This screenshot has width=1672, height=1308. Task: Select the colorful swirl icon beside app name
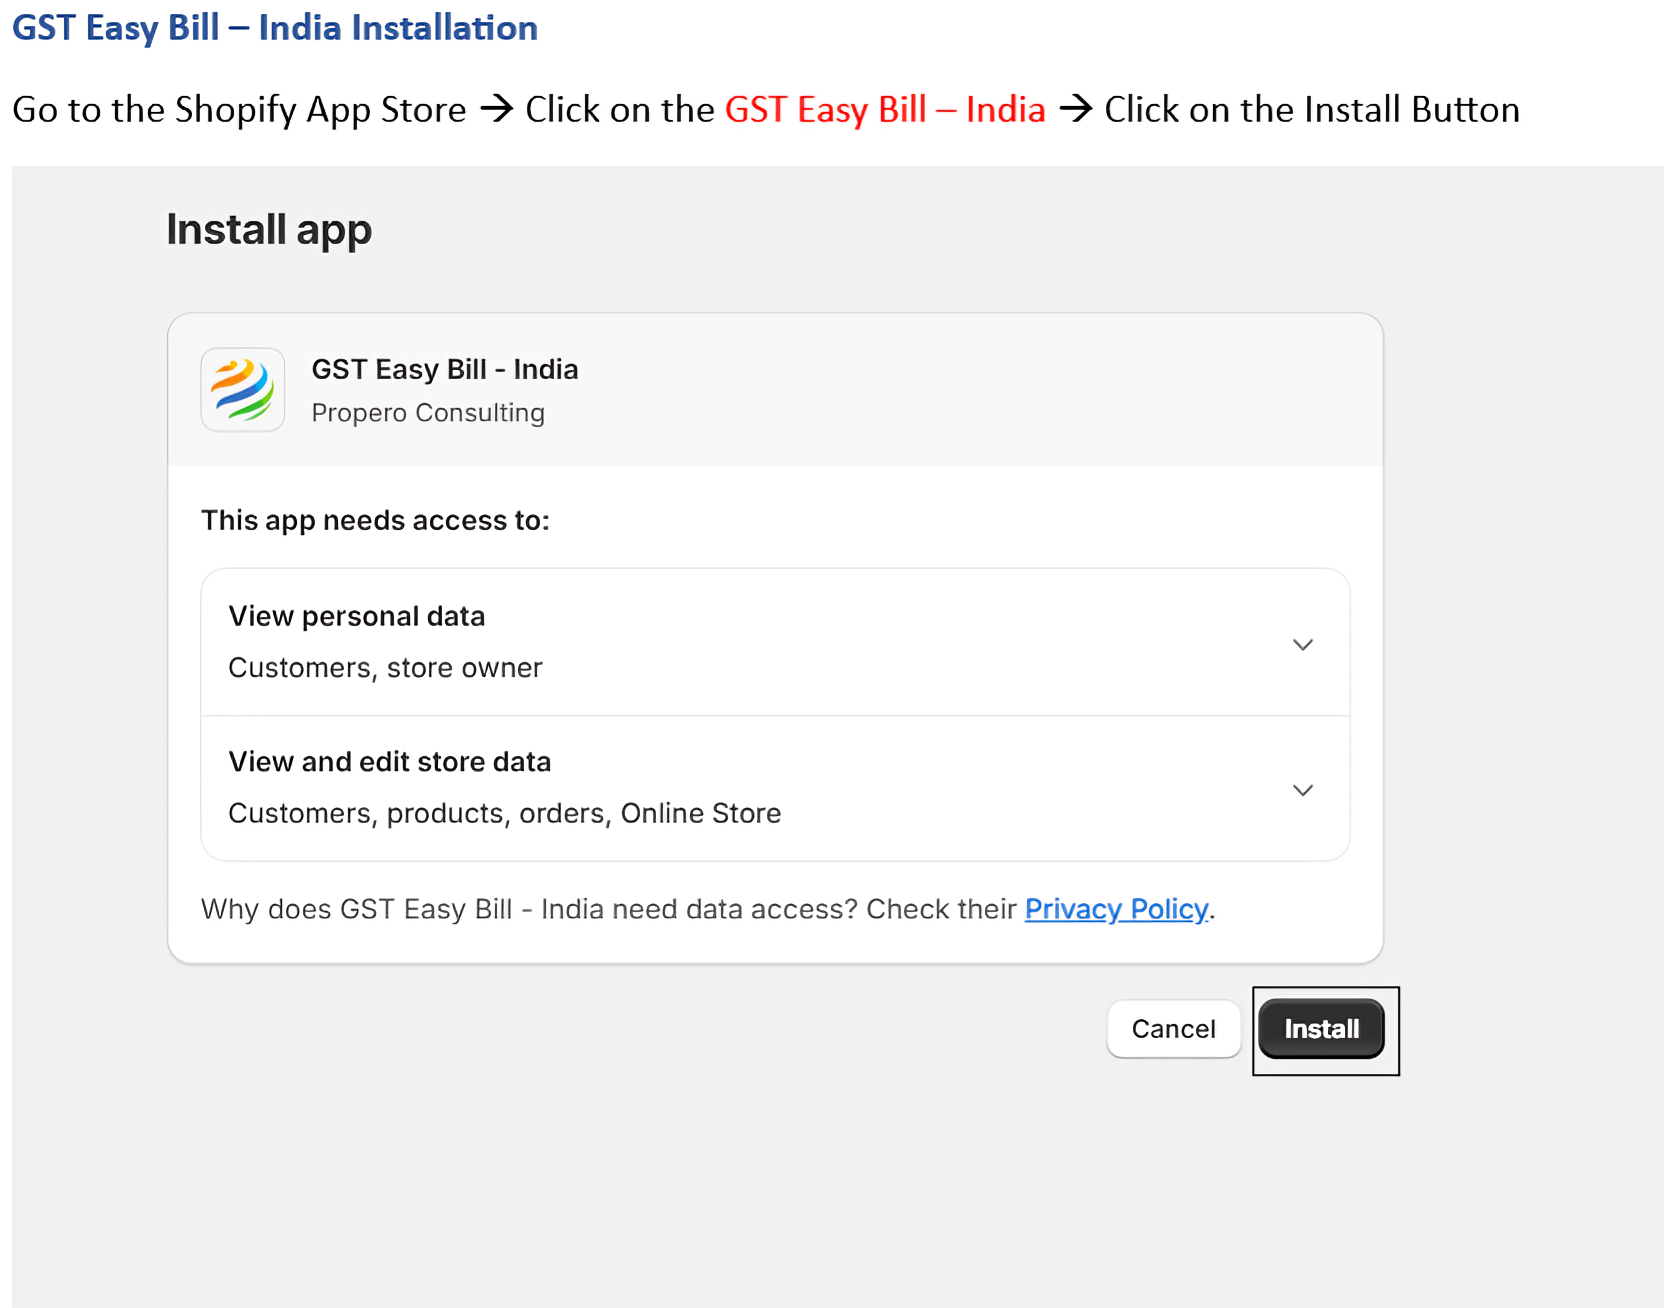click(x=242, y=390)
